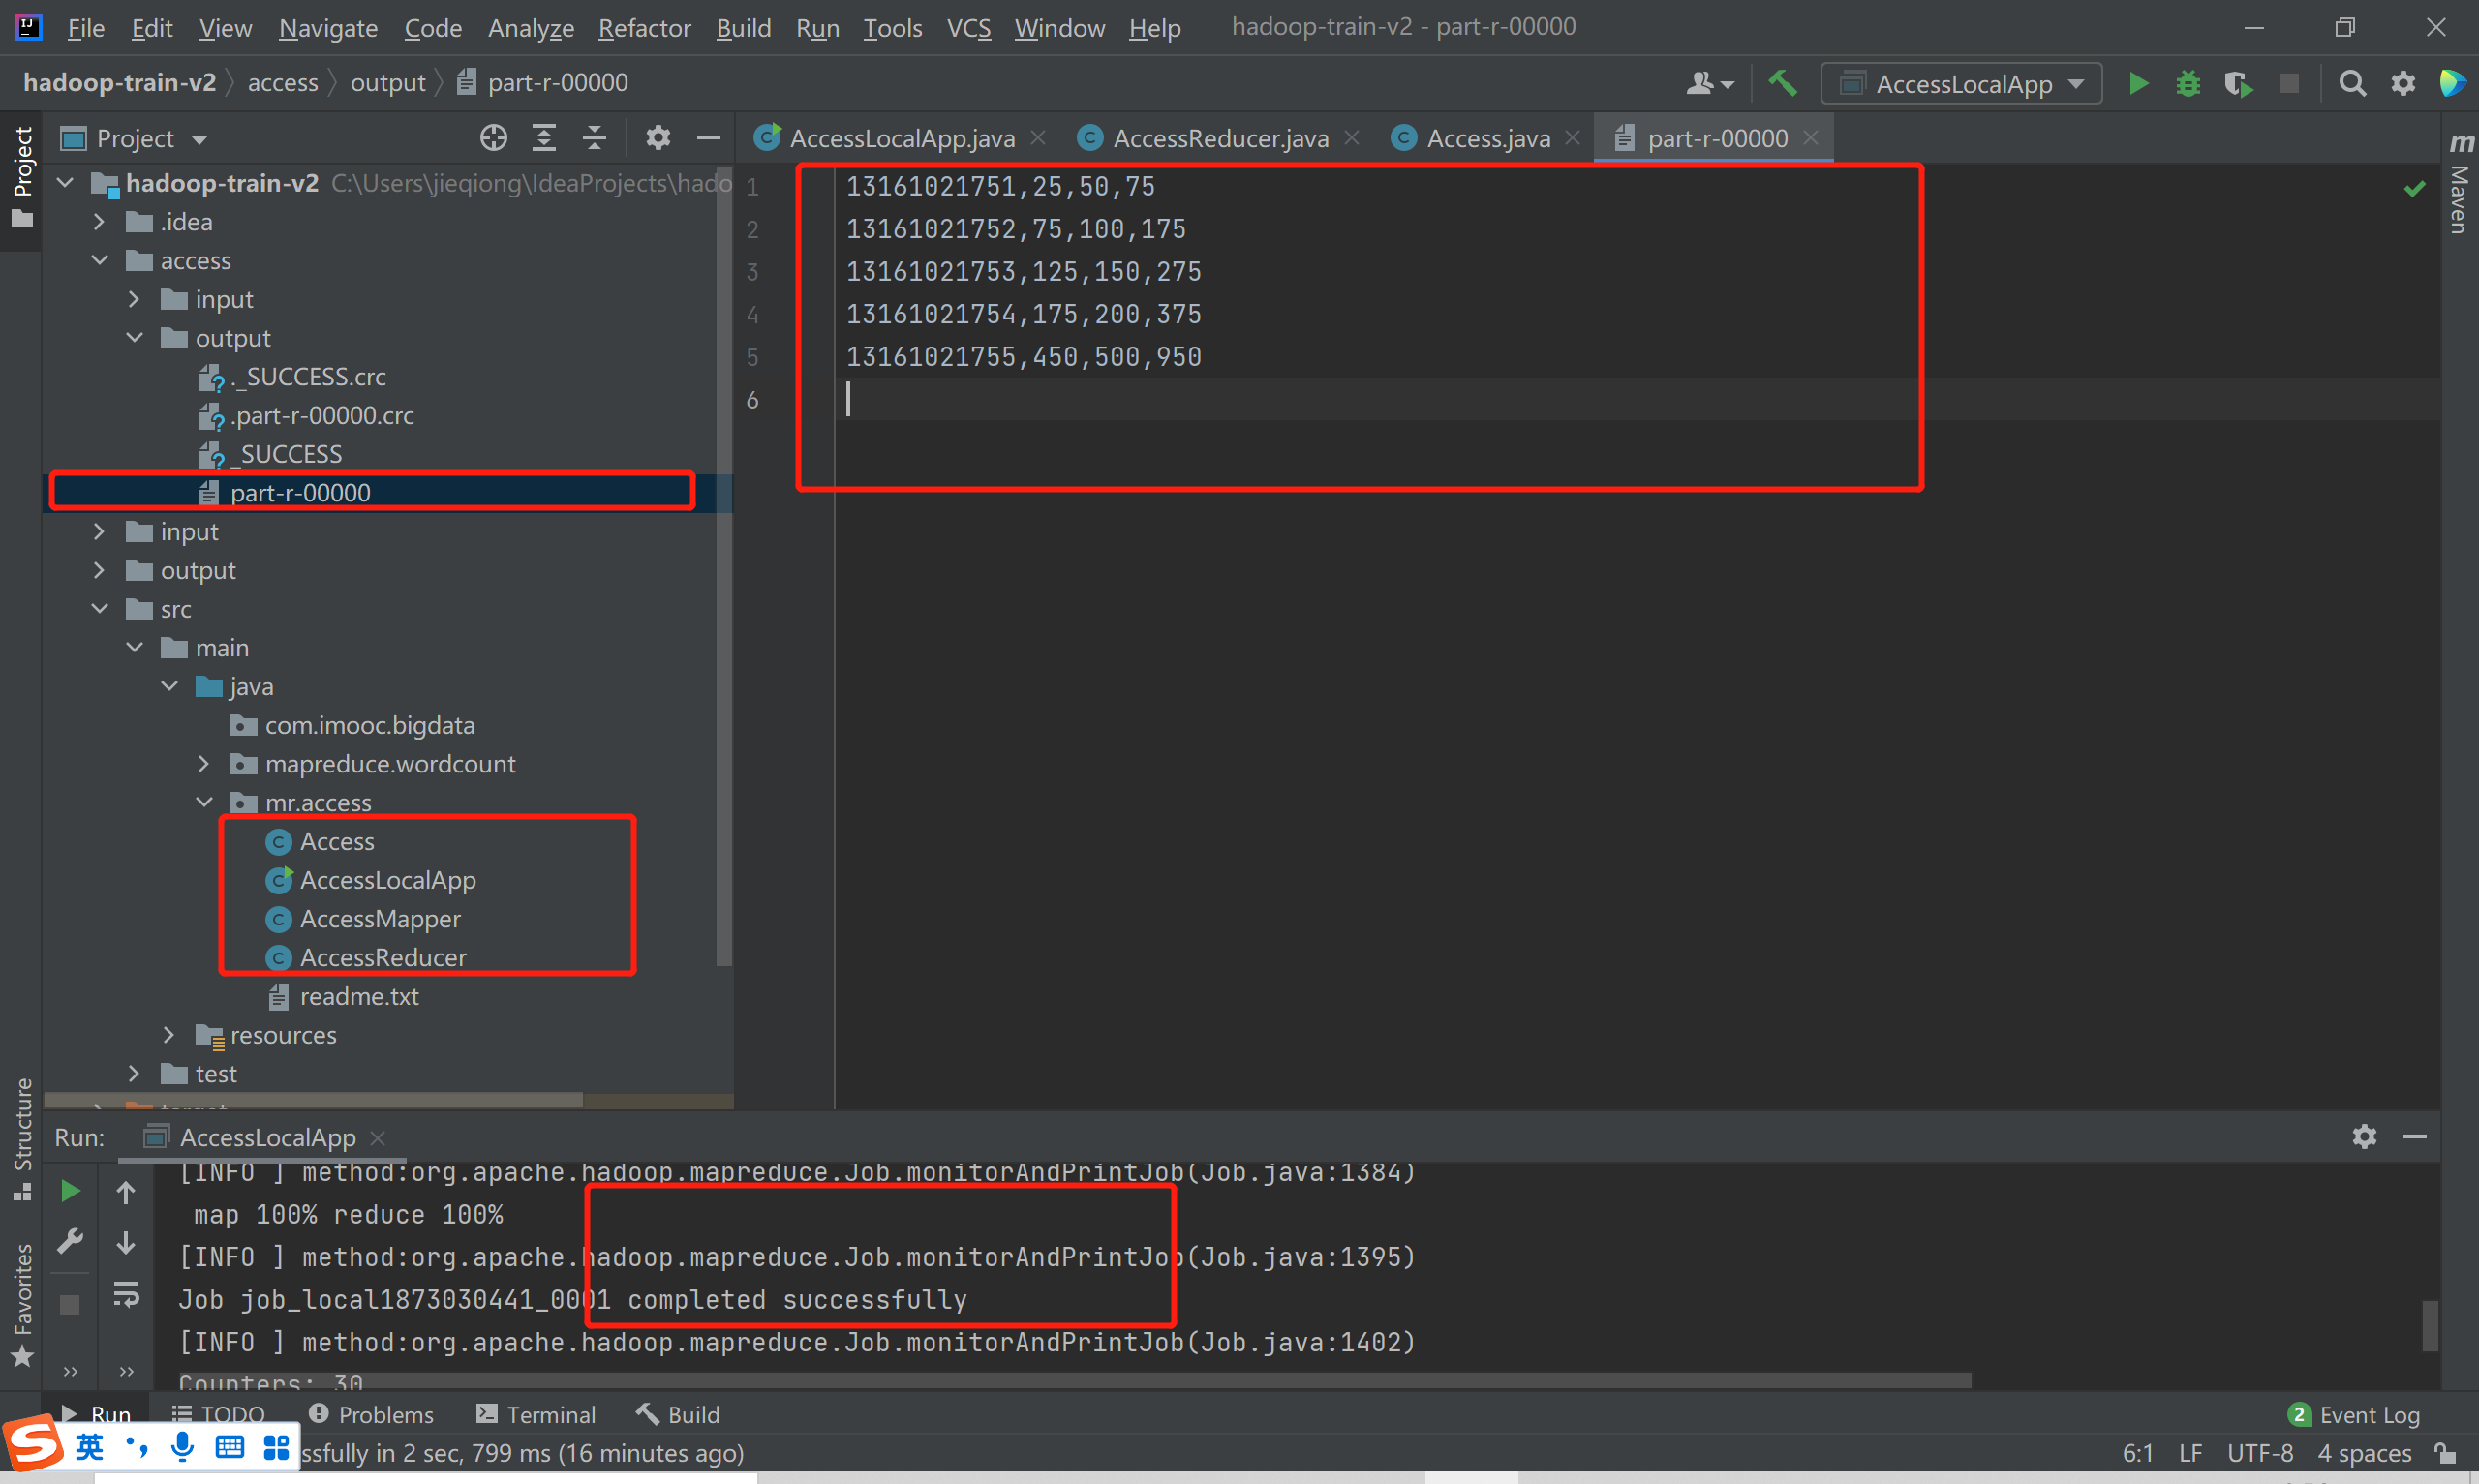Image resolution: width=2479 pixels, height=1484 pixels.
Task: Switch to AccessReducer.java tab
Action: coord(1219,138)
